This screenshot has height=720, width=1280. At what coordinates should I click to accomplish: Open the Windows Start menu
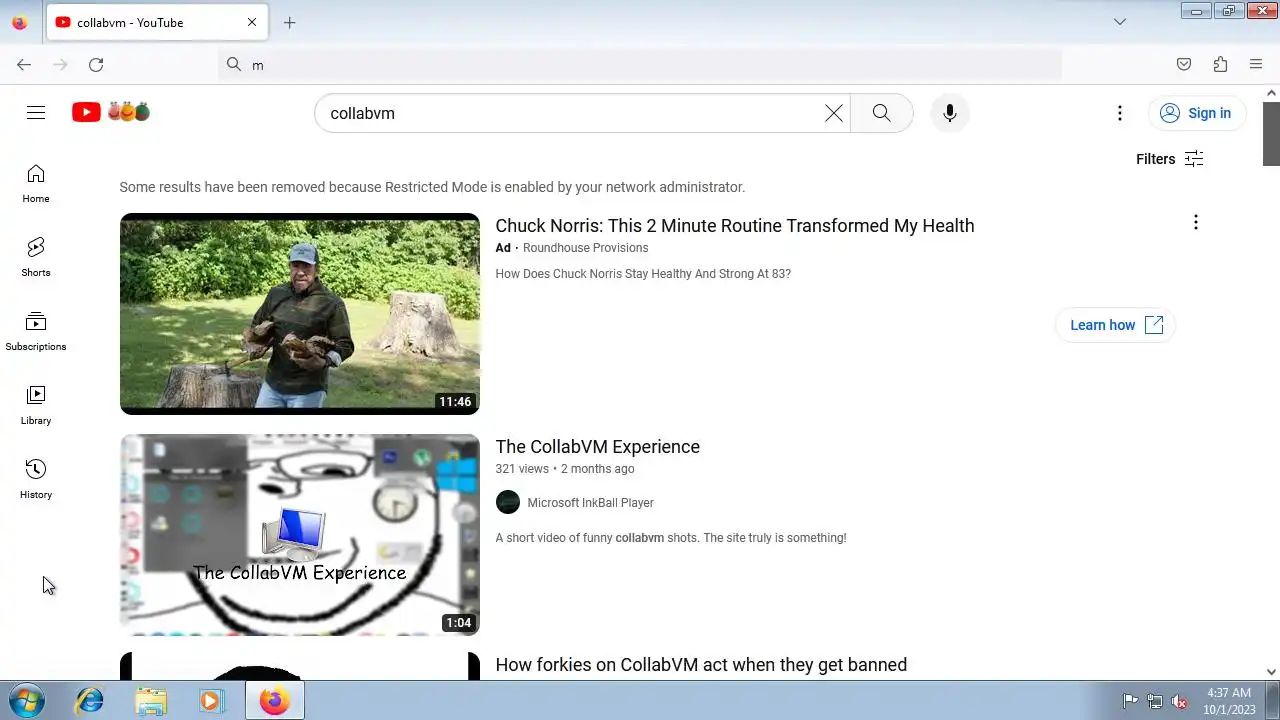coord(27,701)
